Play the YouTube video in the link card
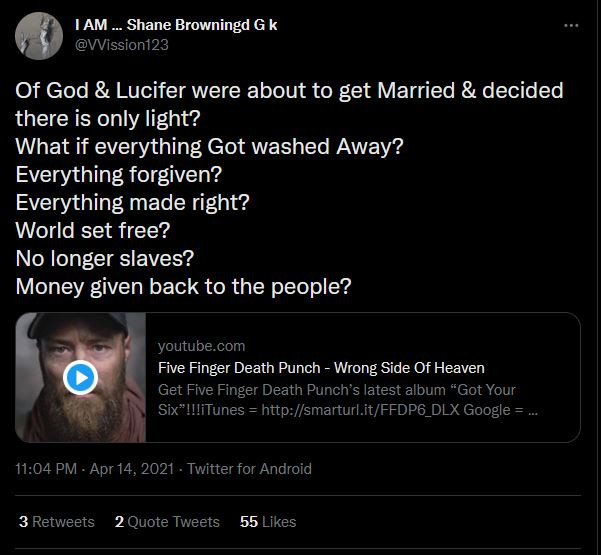This screenshot has height=555, width=601. 80,377
